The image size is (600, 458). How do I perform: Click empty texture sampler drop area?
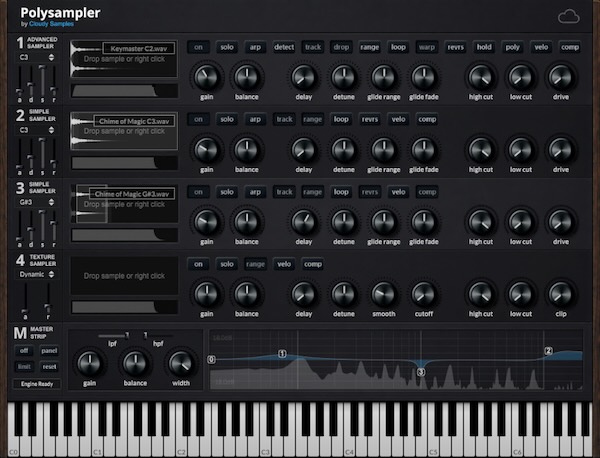tap(124, 276)
